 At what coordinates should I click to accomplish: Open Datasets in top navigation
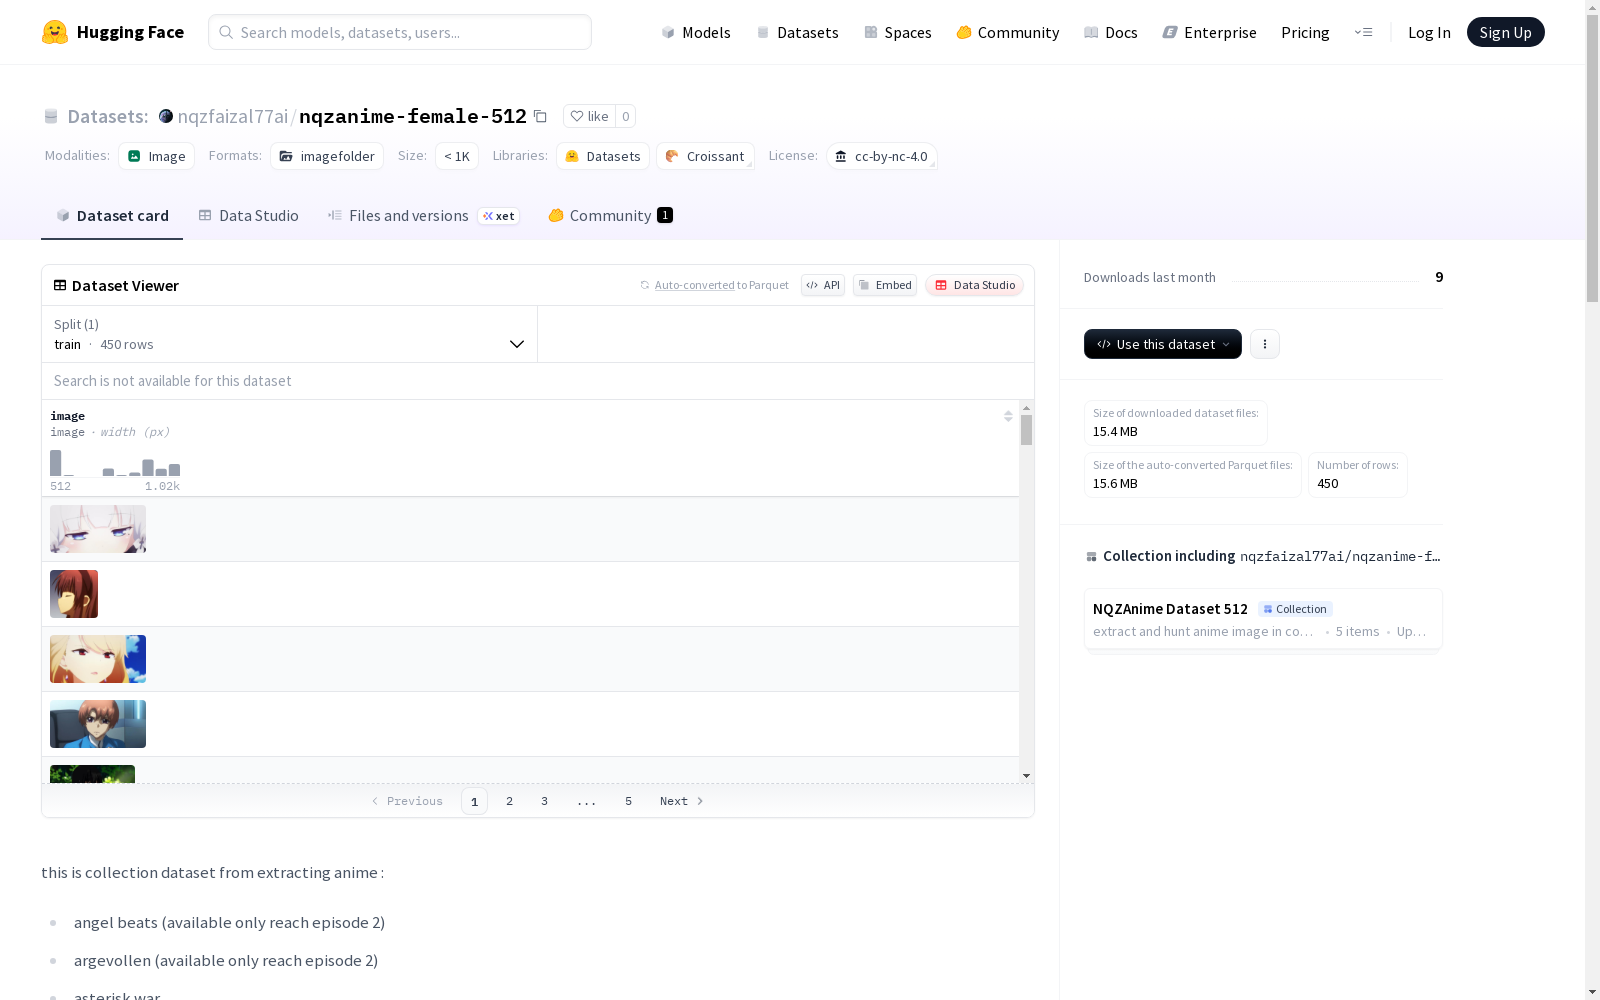coord(797,32)
